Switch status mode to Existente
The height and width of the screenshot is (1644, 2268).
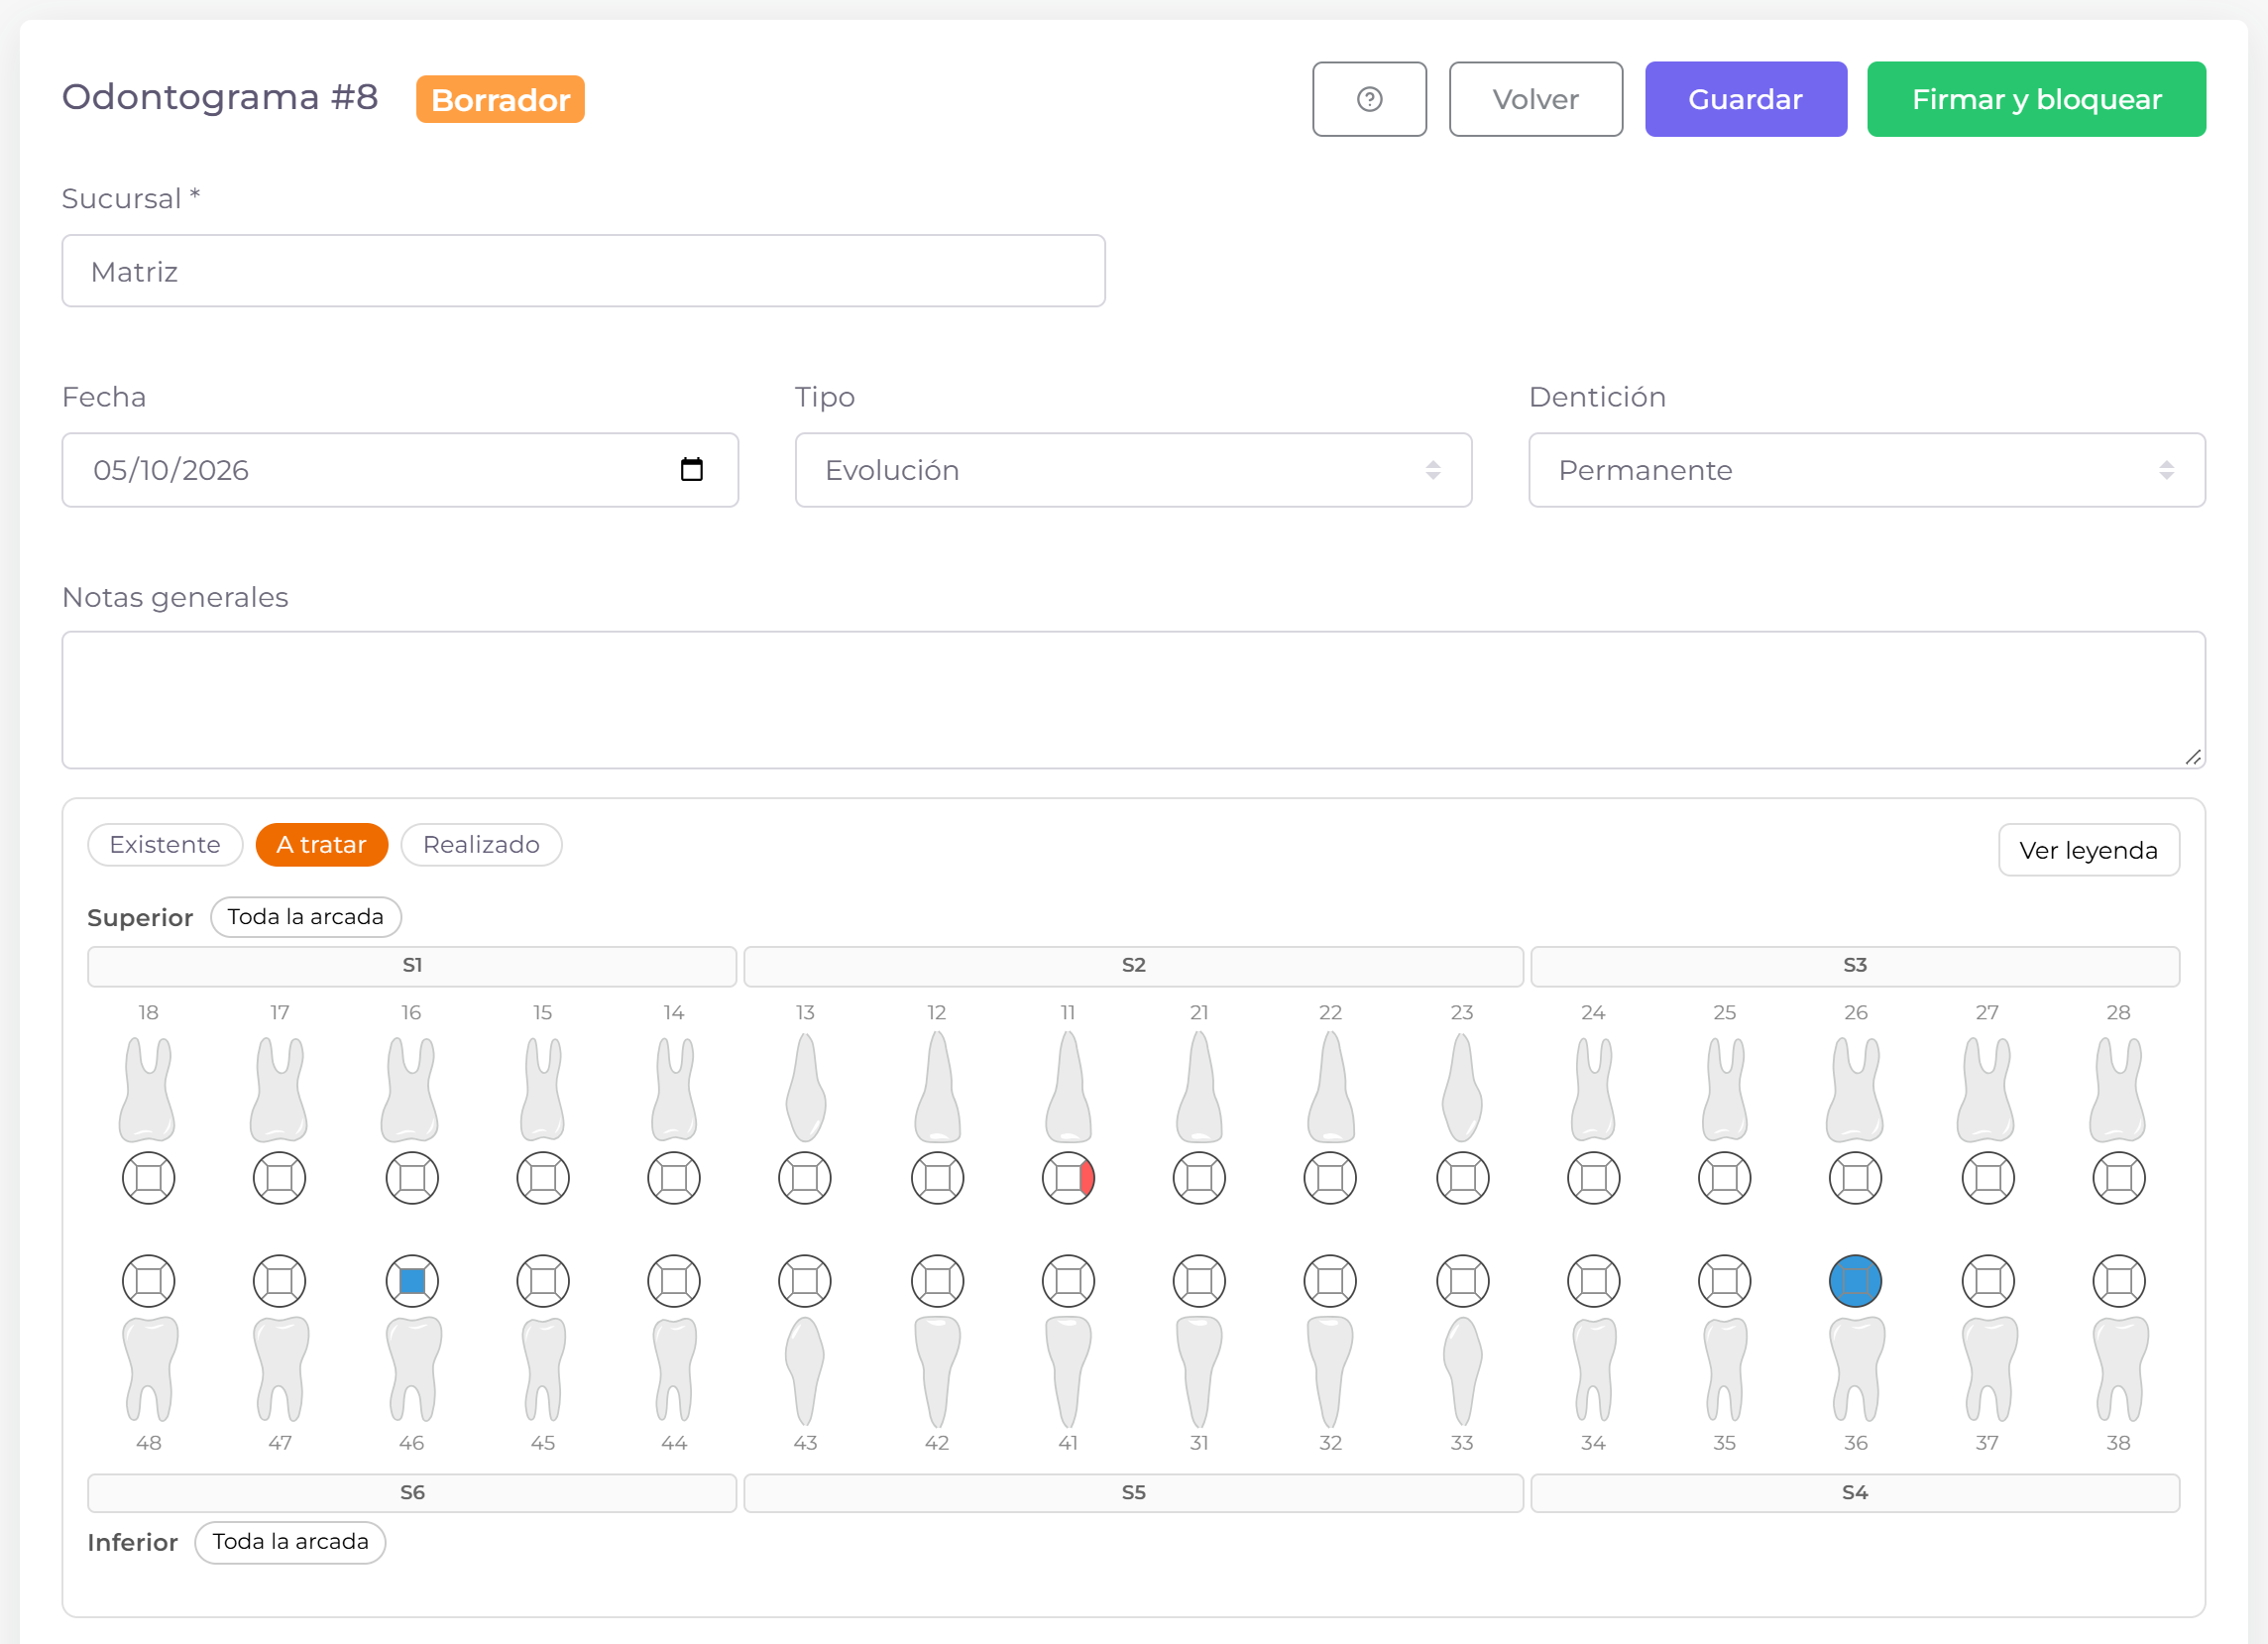tap(165, 844)
